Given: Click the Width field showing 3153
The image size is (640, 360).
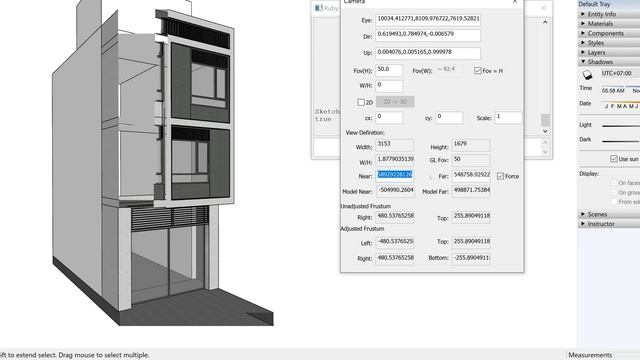Looking at the screenshot, I should (395, 145).
